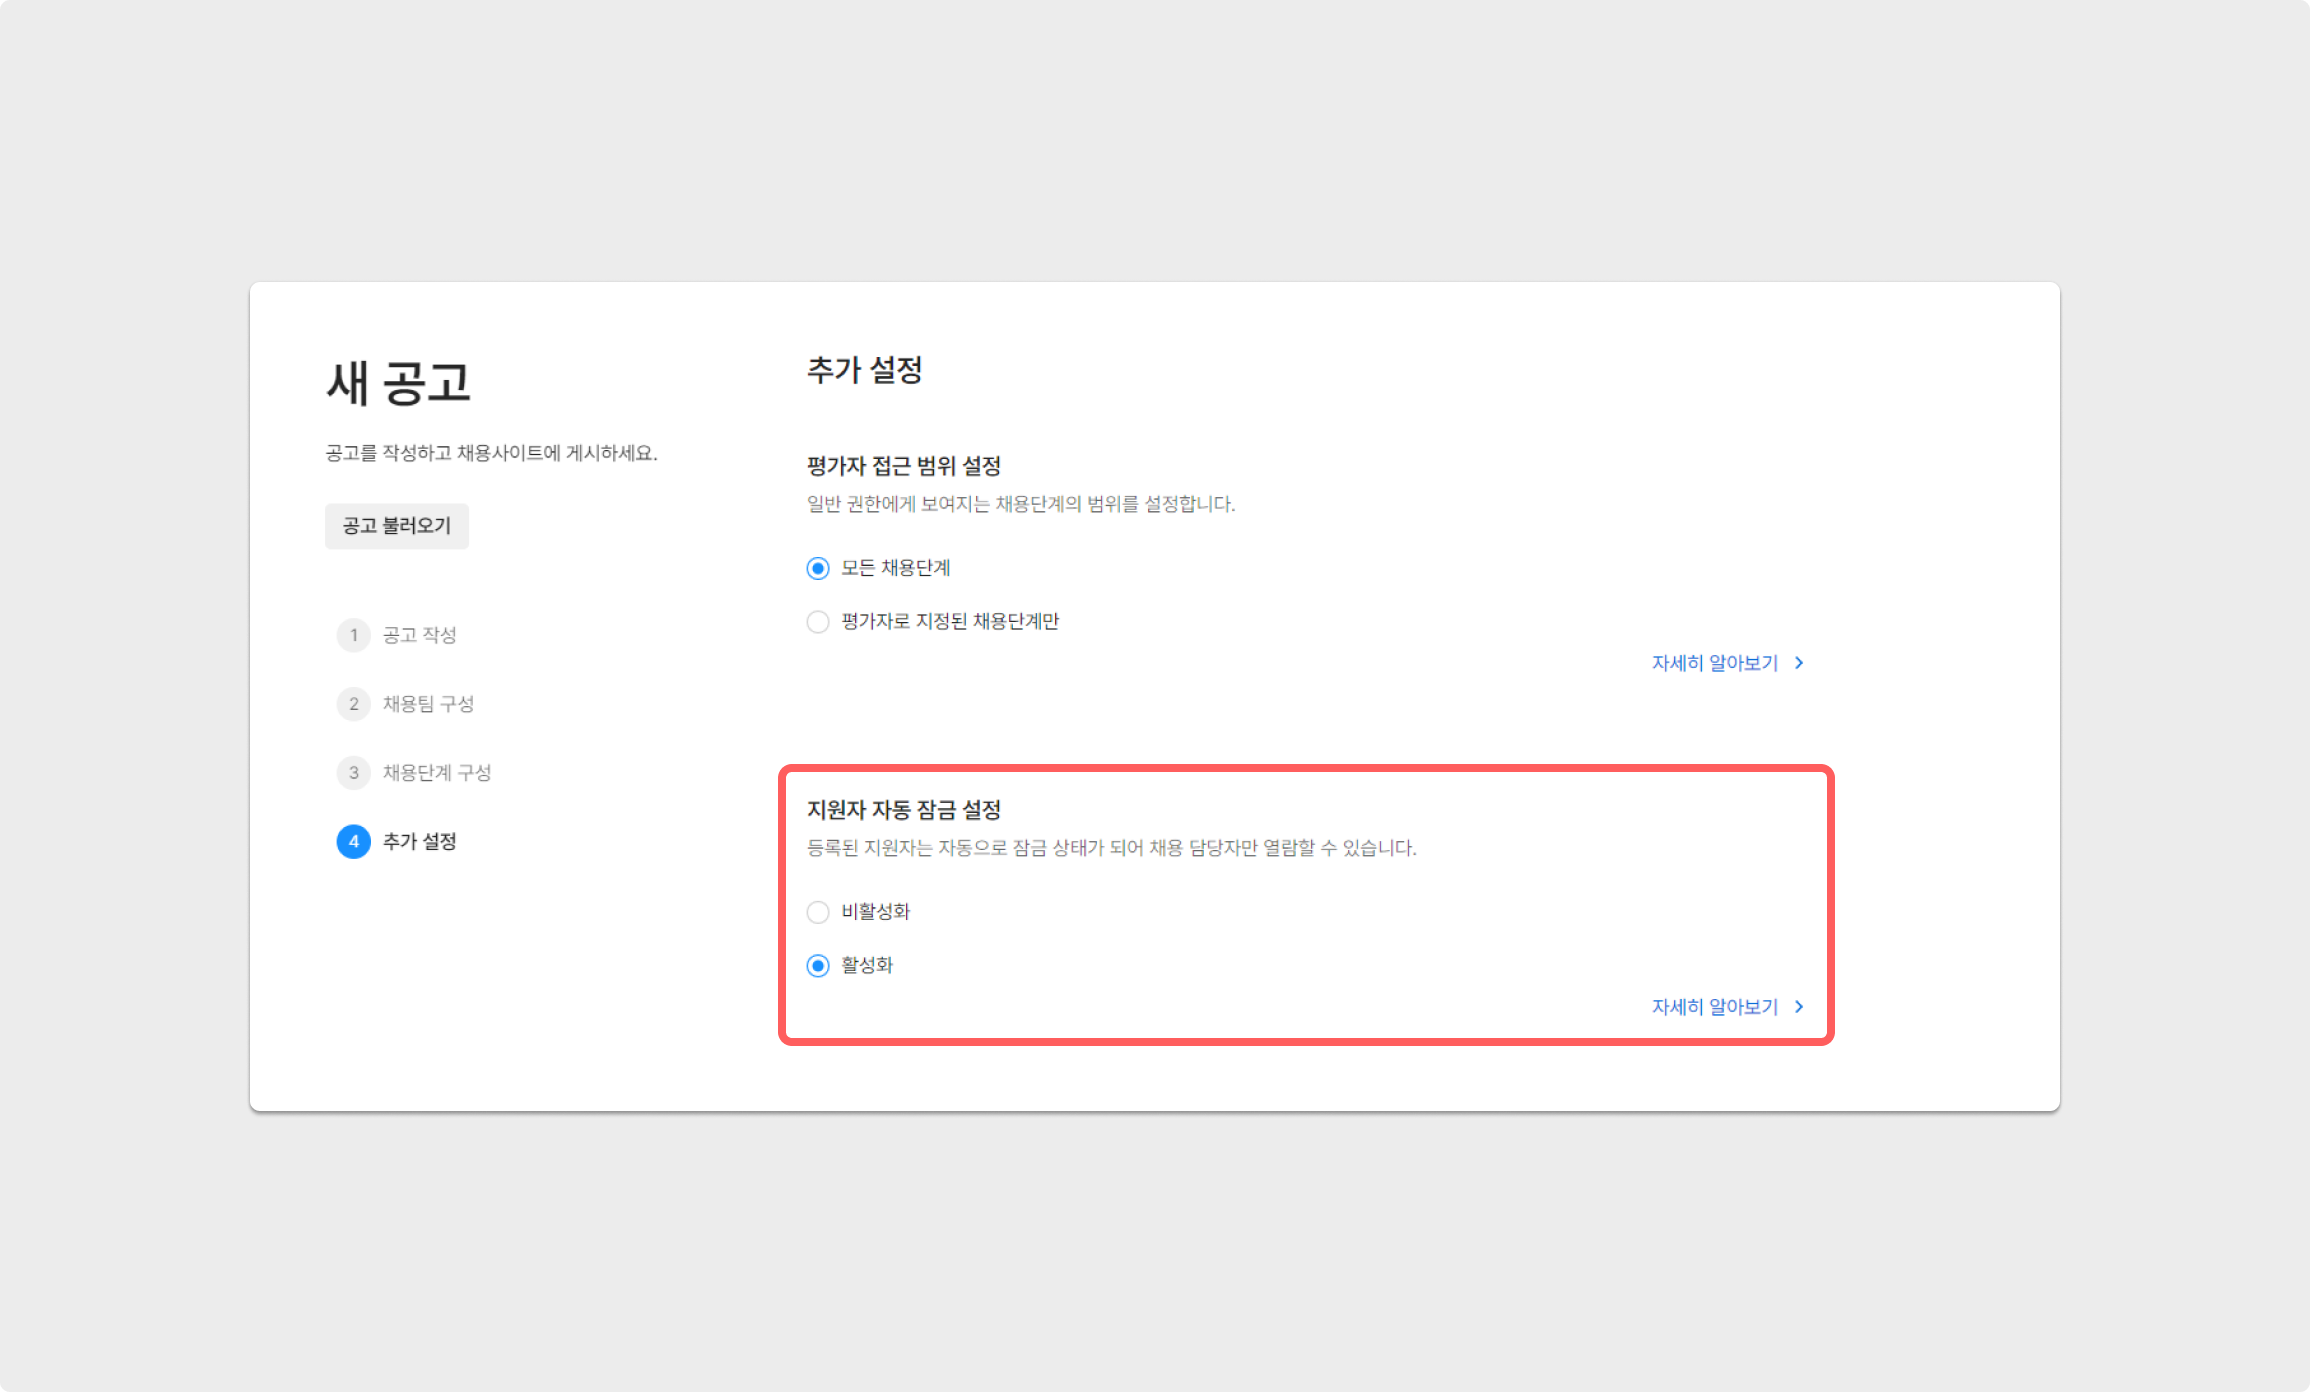Open the 추가 설정 step
The image size is (2310, 1392).
click(x=419, y=842)
